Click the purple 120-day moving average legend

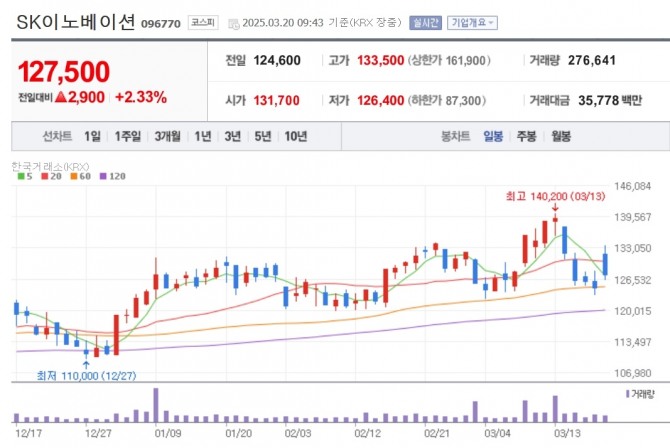point(112,176)
